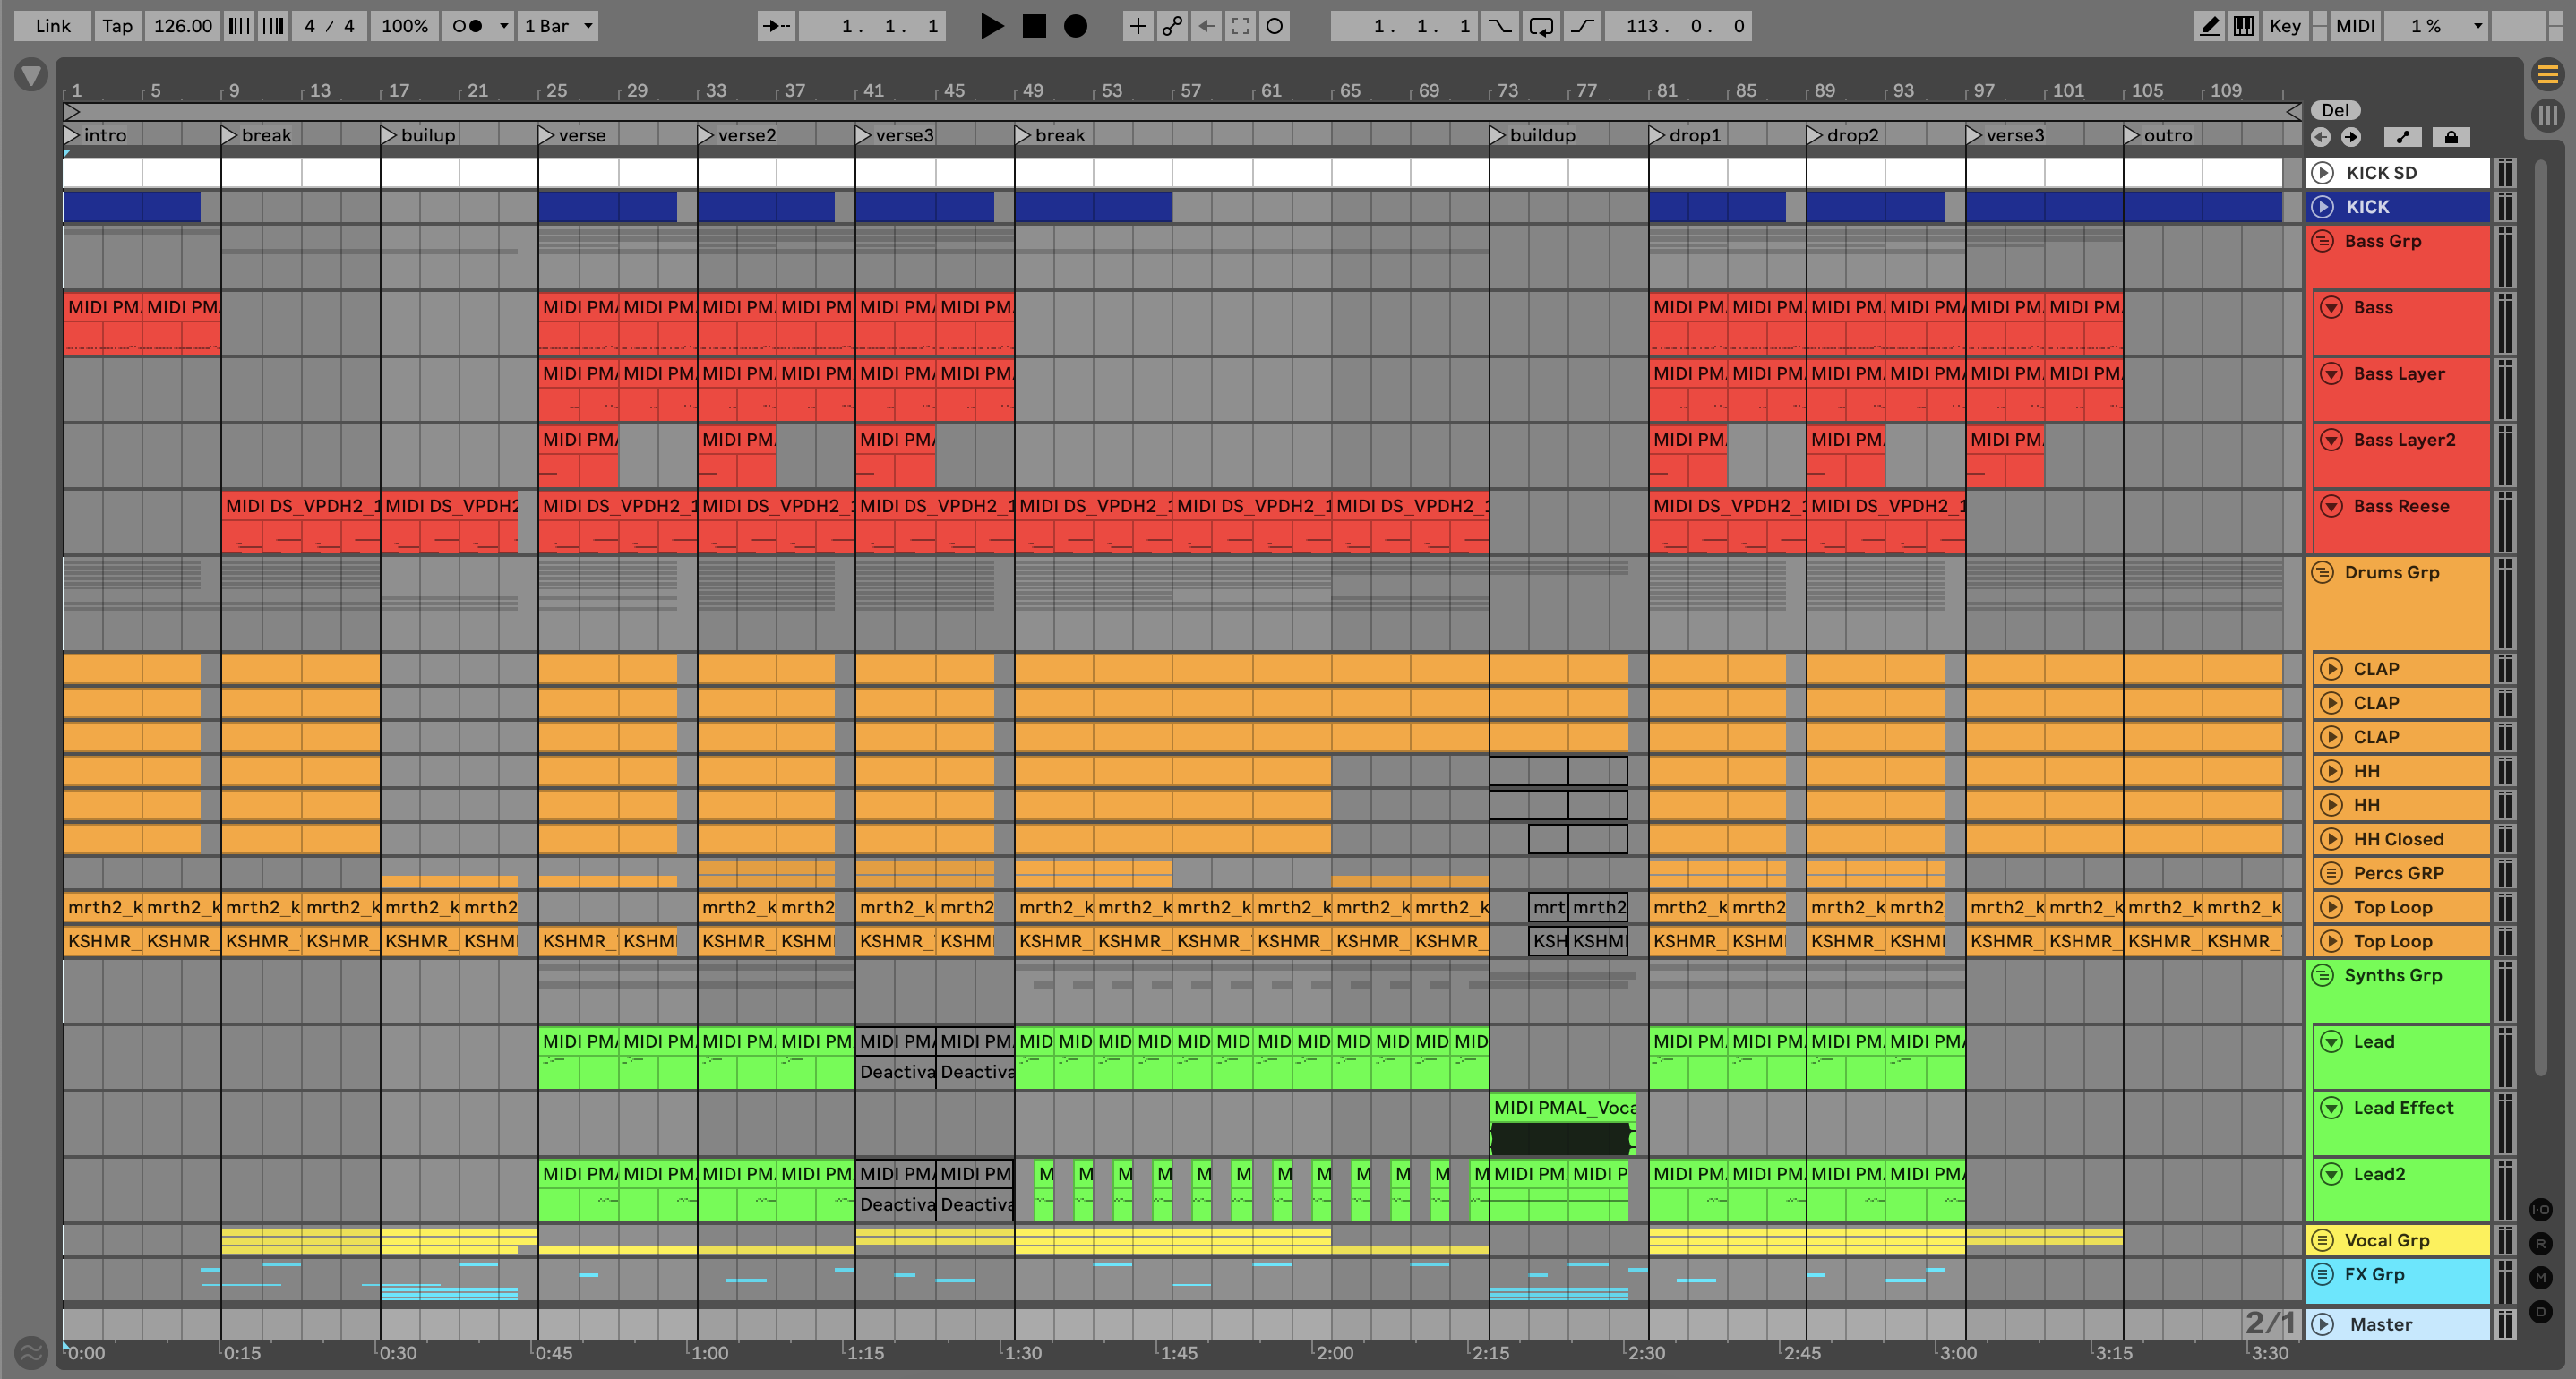
Task: Click the Del locator button
Action: 2335,110
